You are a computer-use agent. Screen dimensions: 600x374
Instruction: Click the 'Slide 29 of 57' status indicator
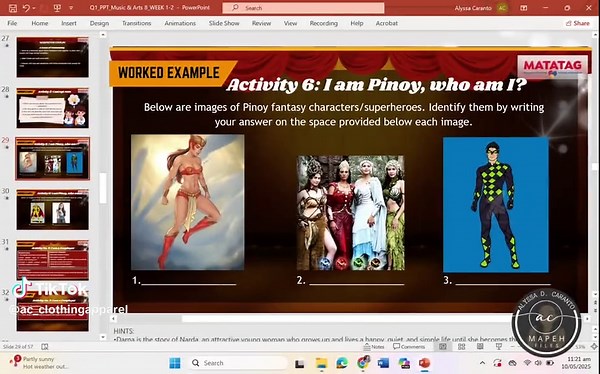point(18,346)
